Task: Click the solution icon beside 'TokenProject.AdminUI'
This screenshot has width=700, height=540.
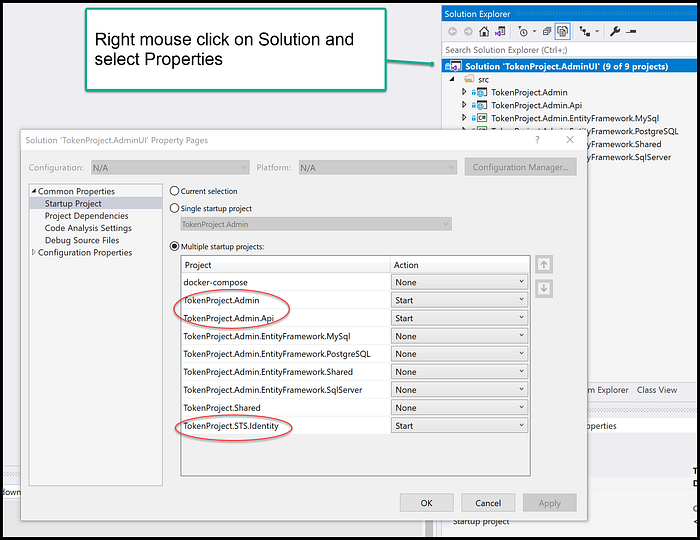Action: 453,66
